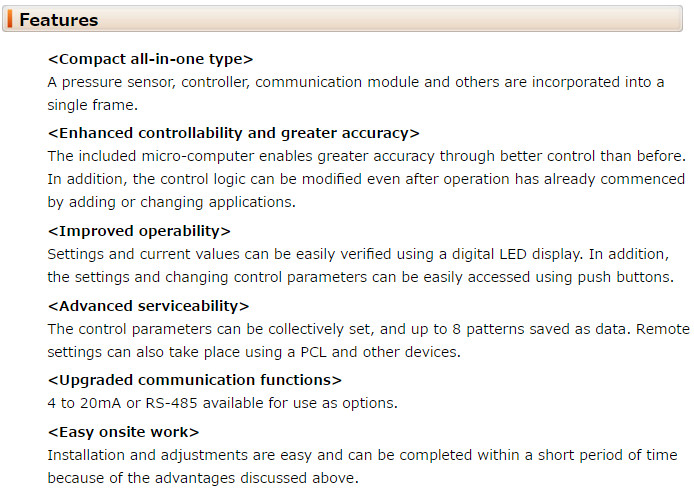Click the line starting 'A pressure sensor, controller'

pos(356,82)
